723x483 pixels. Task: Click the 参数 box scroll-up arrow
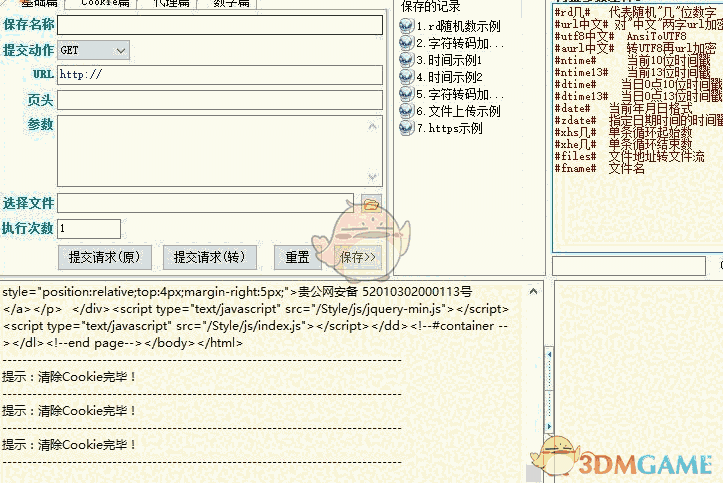click(x=373, y=126)
